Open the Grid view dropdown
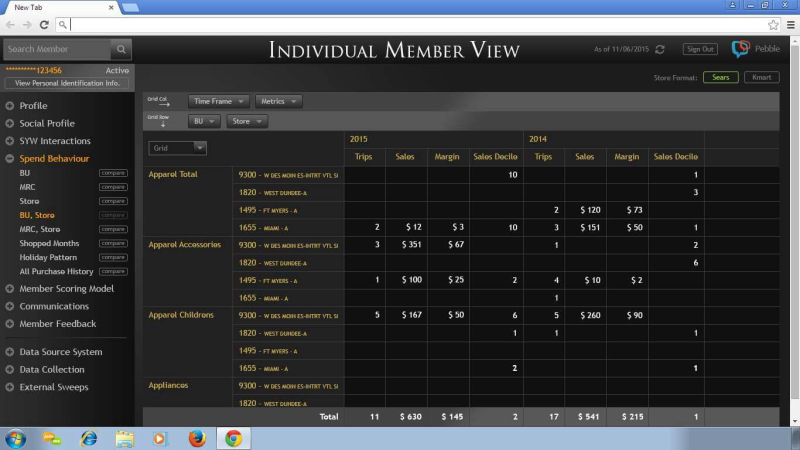The height and width of the screenshot is (450, 800). [x=178, y=148]
